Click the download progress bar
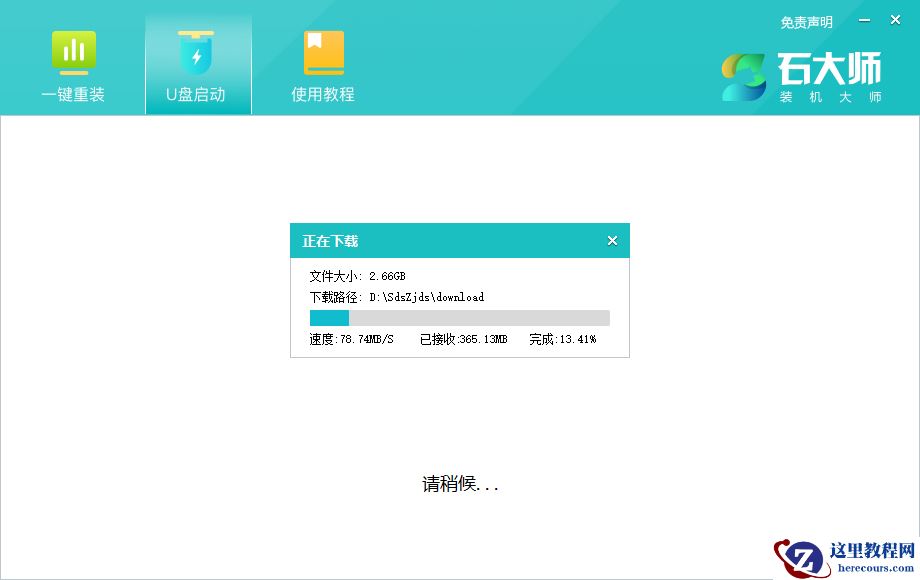This screenshot has height=580, width=920. tap(459, 317)
